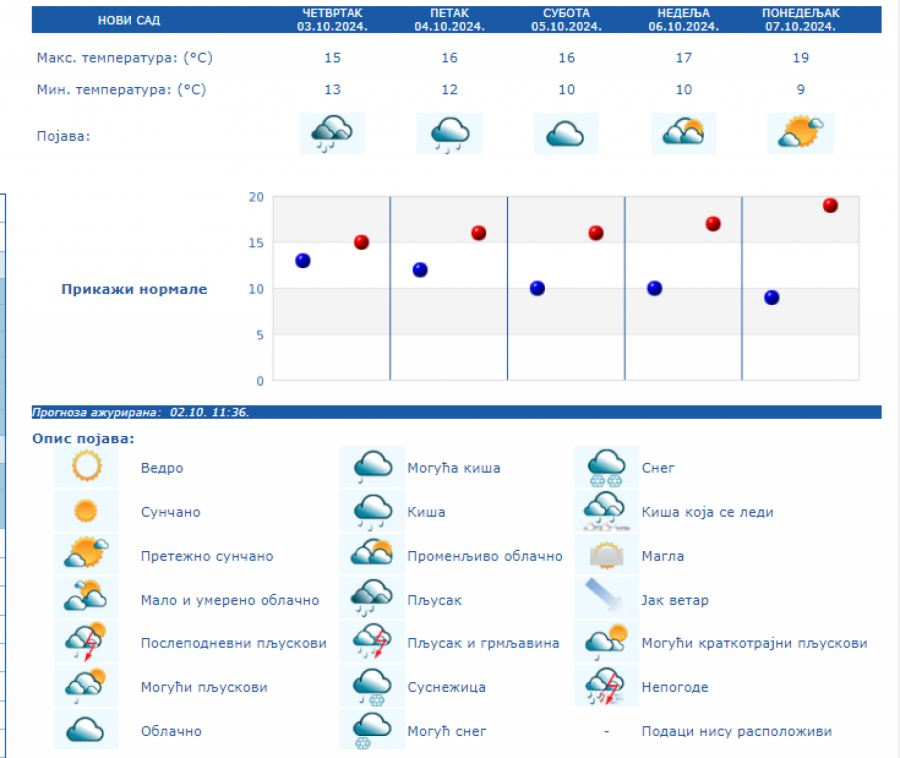Click the Суснежица sleet legend icon

coord(372,687)
